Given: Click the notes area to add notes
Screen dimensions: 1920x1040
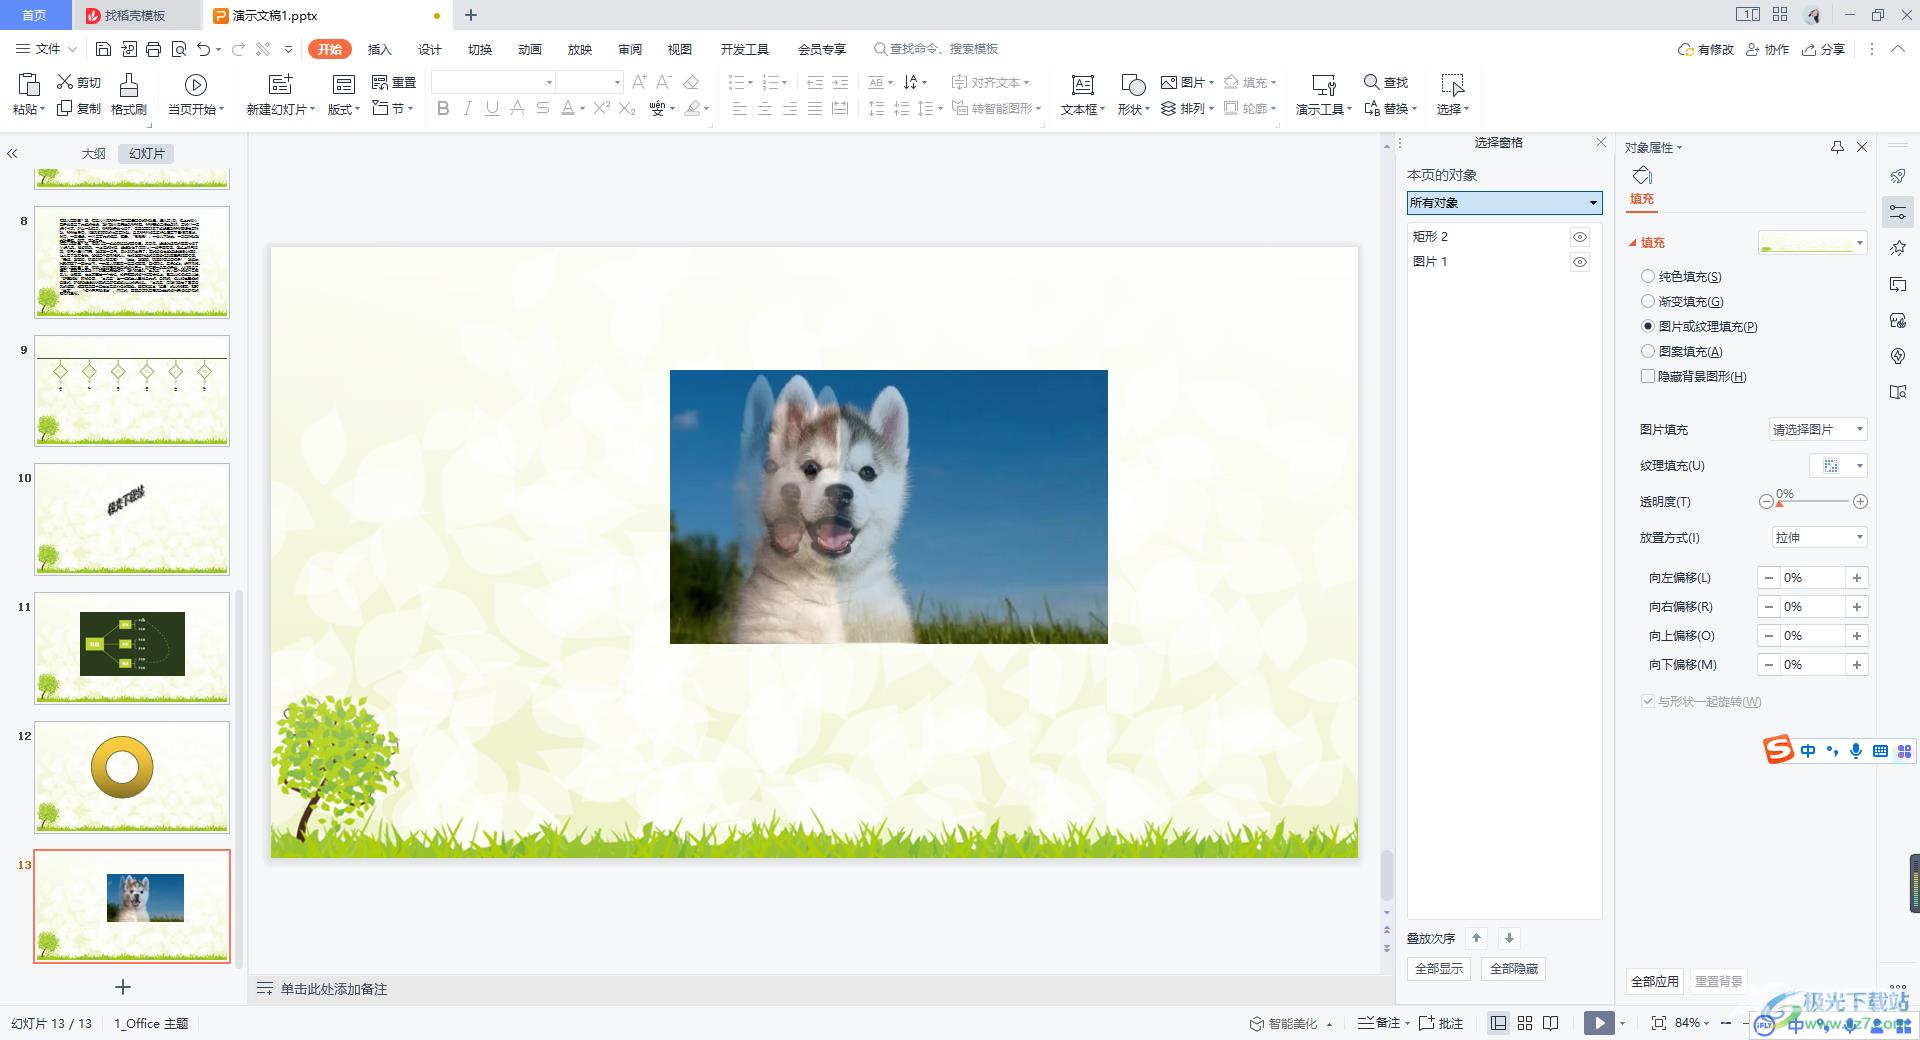Looking at the screenshot, I should click(x=334, y=989).
